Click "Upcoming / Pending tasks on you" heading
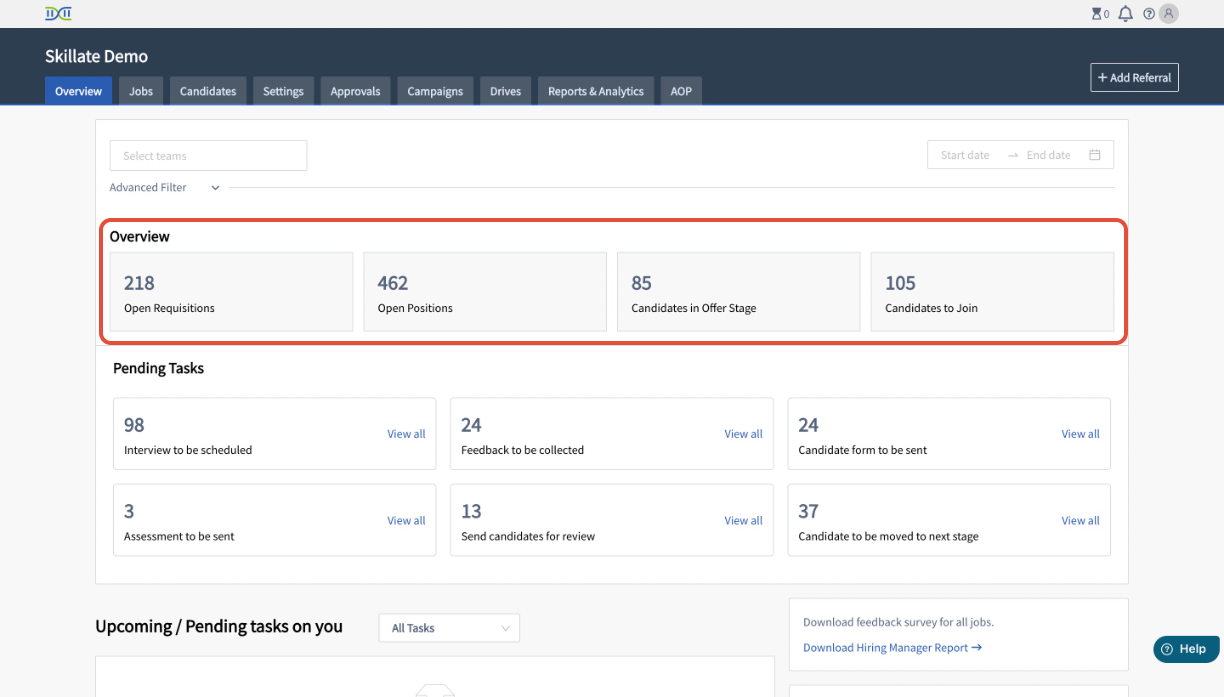The image size is (1224, 697). [219, 627]
